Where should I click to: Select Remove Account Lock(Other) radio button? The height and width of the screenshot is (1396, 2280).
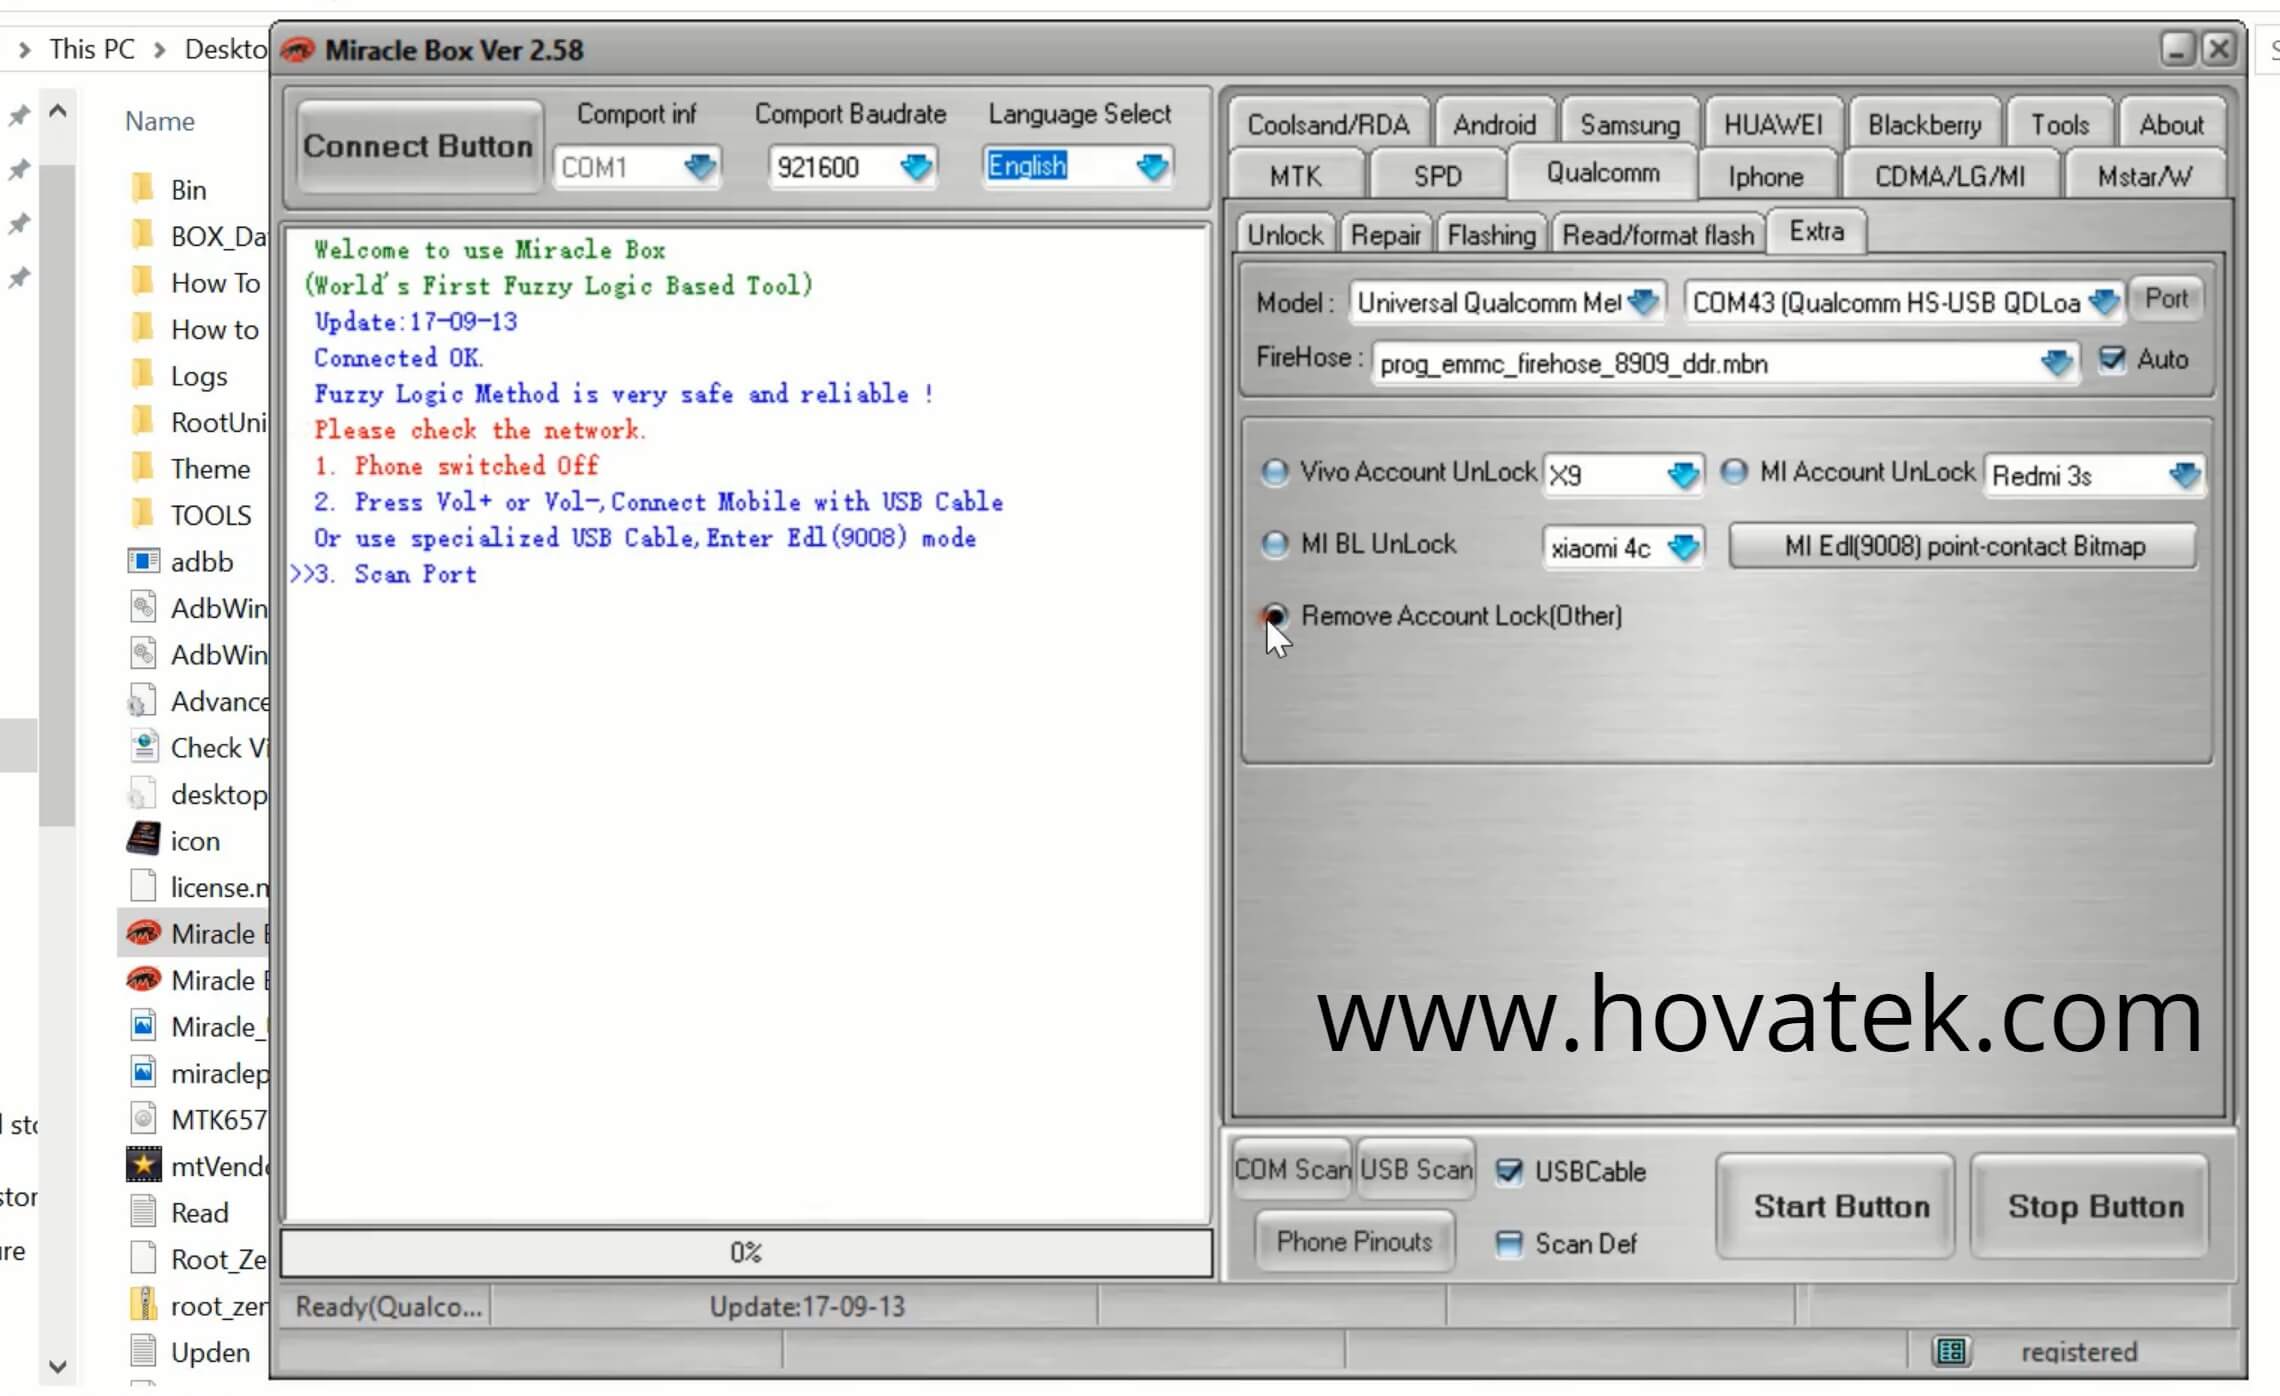(1275, 616)
